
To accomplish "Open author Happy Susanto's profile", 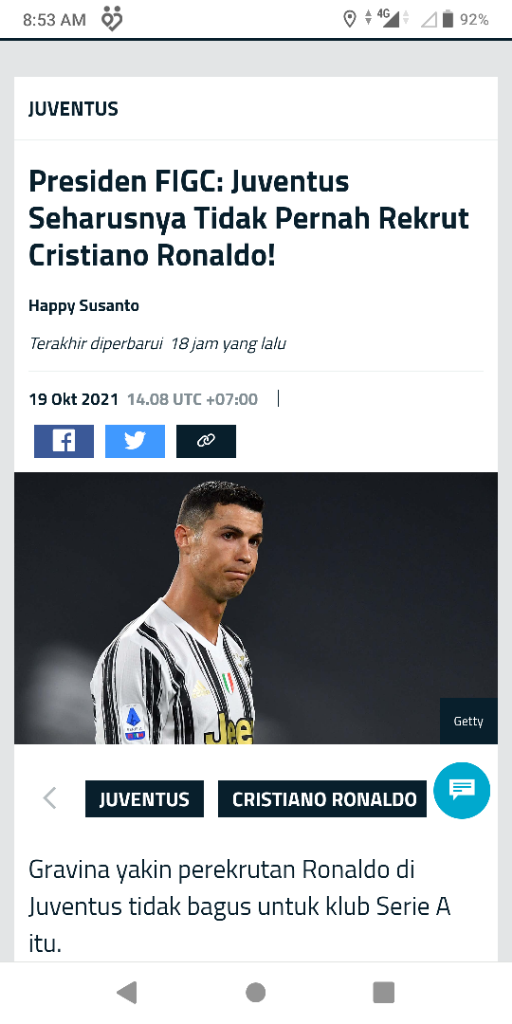I will pos(84,306).
